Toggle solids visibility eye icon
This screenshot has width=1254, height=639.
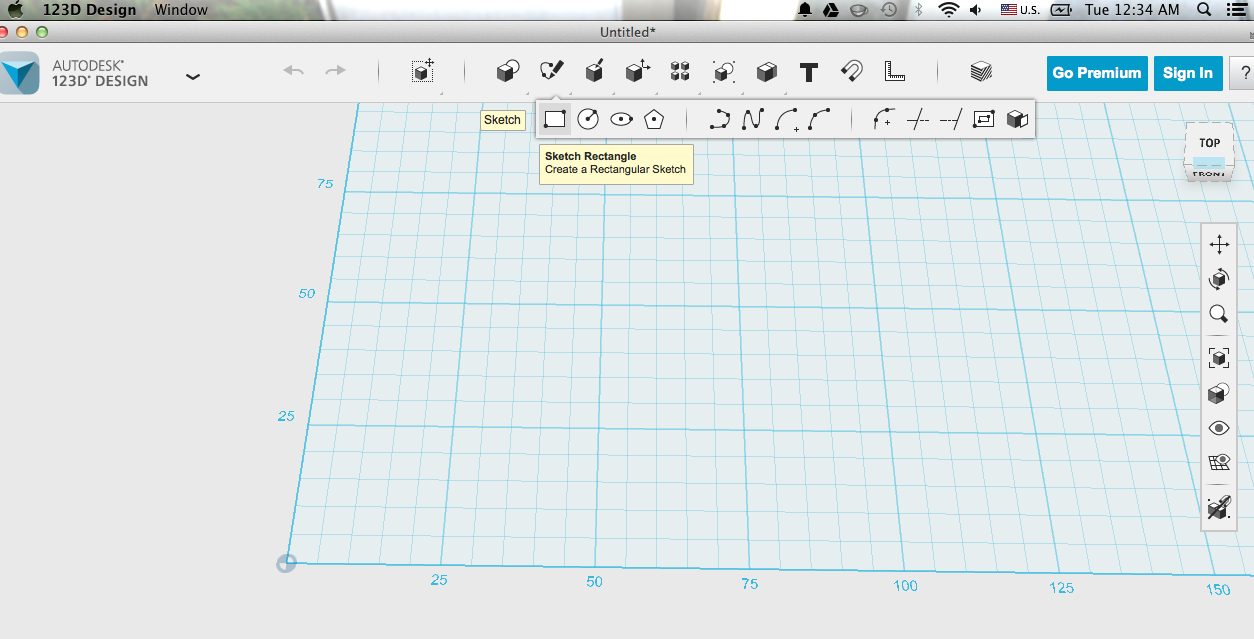[1218, 428]
